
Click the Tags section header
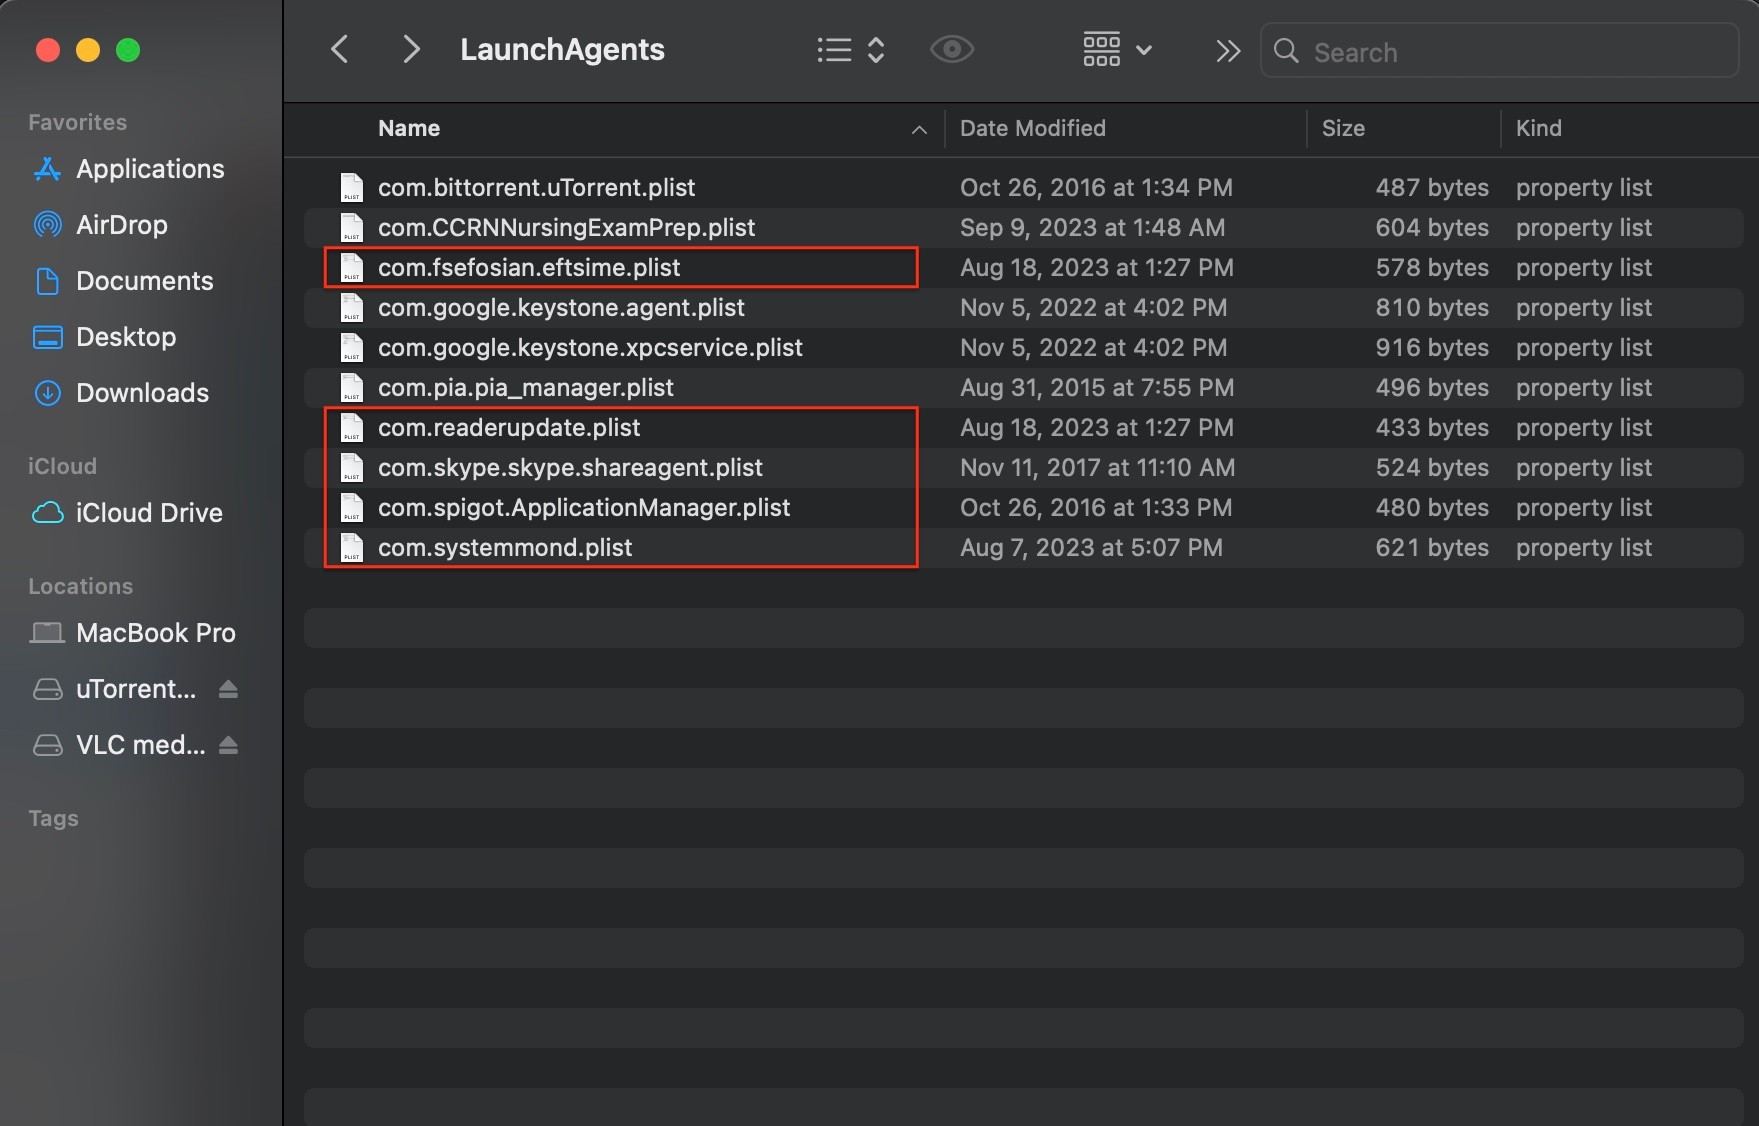pos(54,818)
